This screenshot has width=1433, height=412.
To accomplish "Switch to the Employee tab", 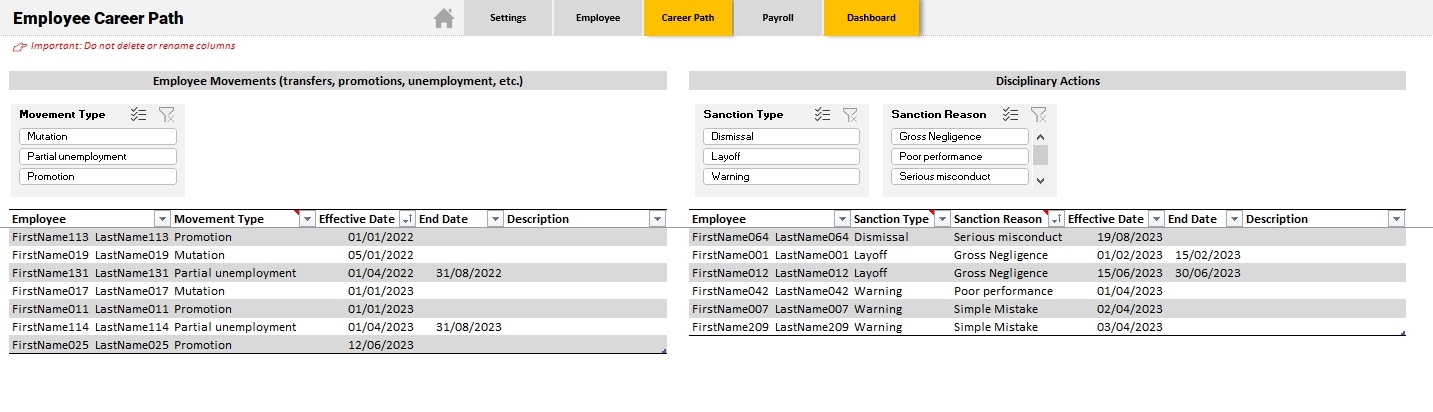I will 598,18.
